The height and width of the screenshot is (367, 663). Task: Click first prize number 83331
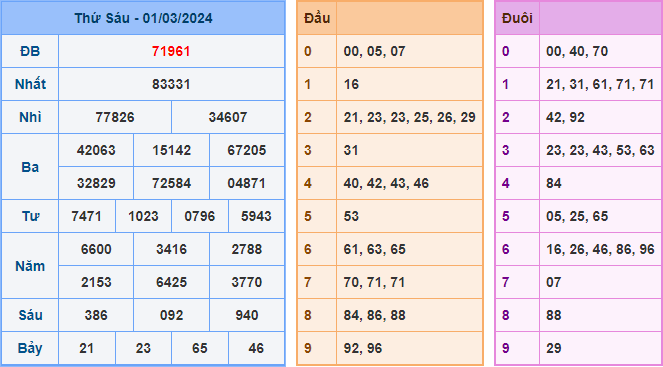coord(171,84)
